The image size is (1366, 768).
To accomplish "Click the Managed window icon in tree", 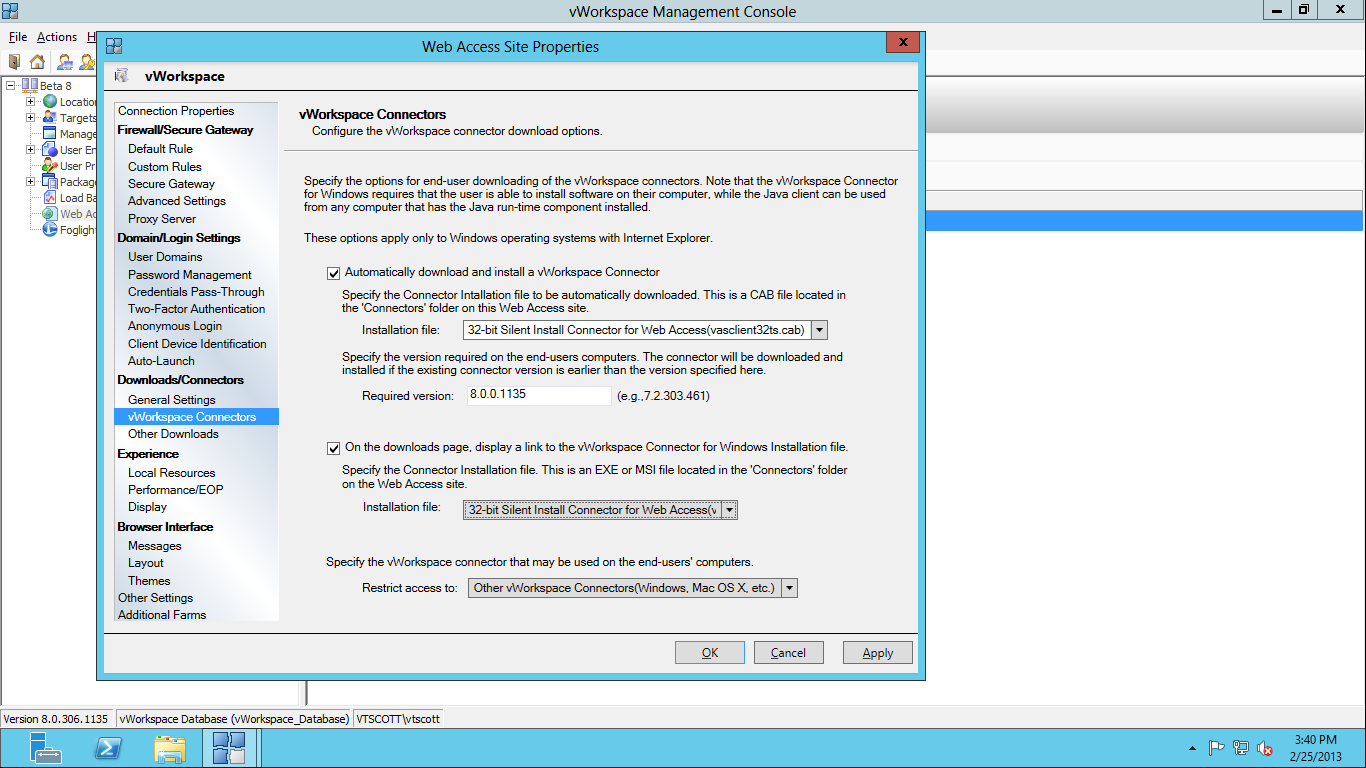I will pos(50,133).
